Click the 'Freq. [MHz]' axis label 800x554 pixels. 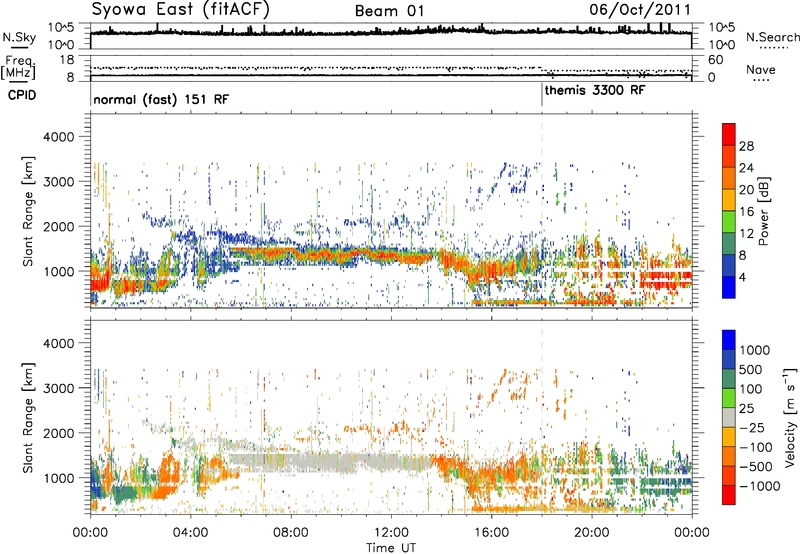tap(19, 68)
